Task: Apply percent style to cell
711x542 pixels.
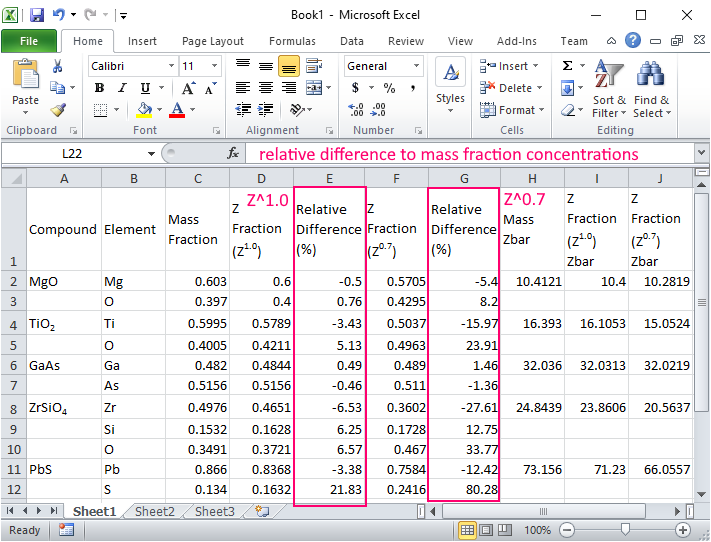Action: [x=389, y=88]
